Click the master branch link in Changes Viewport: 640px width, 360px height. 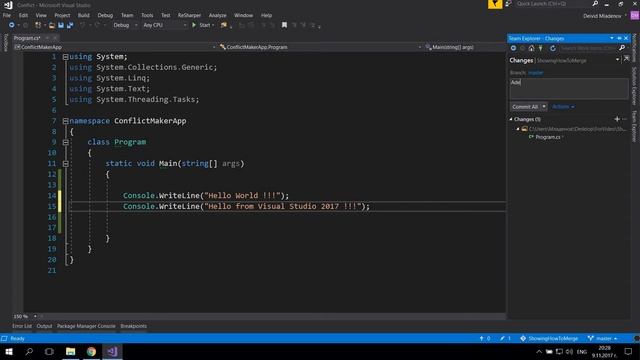pyautogui.click(x=536, y=73)
